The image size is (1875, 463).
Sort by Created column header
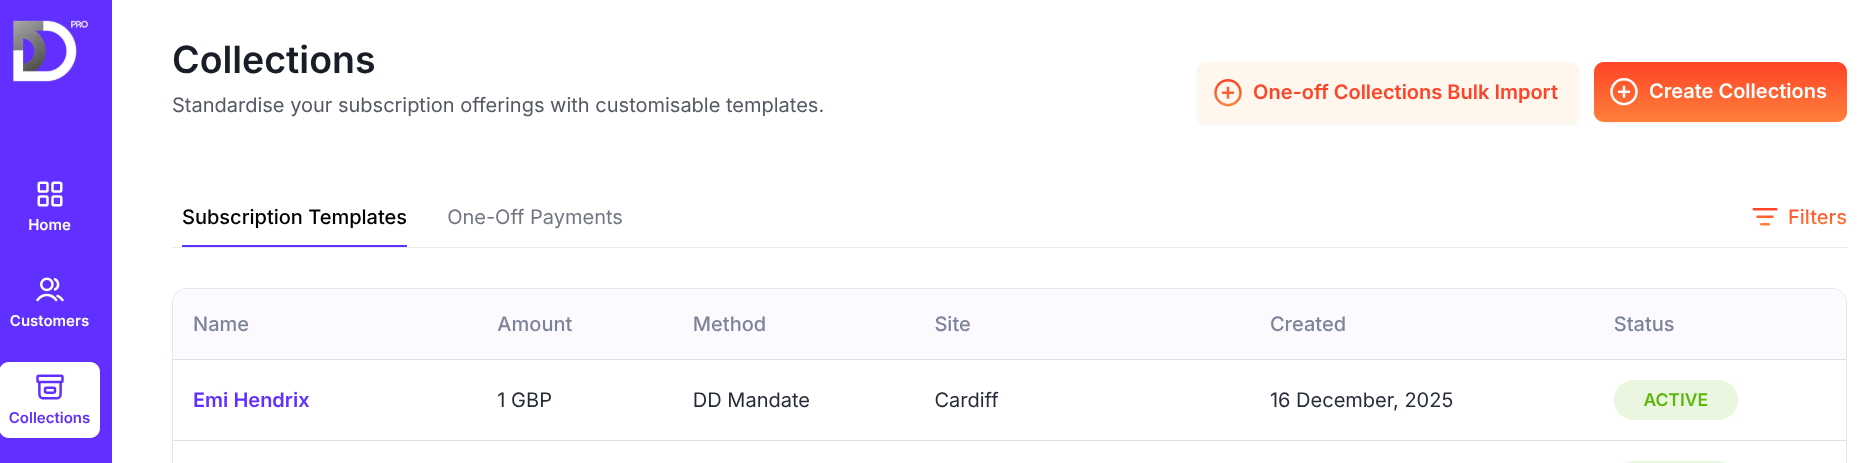pyautogui.click(x=1307, y=324)
